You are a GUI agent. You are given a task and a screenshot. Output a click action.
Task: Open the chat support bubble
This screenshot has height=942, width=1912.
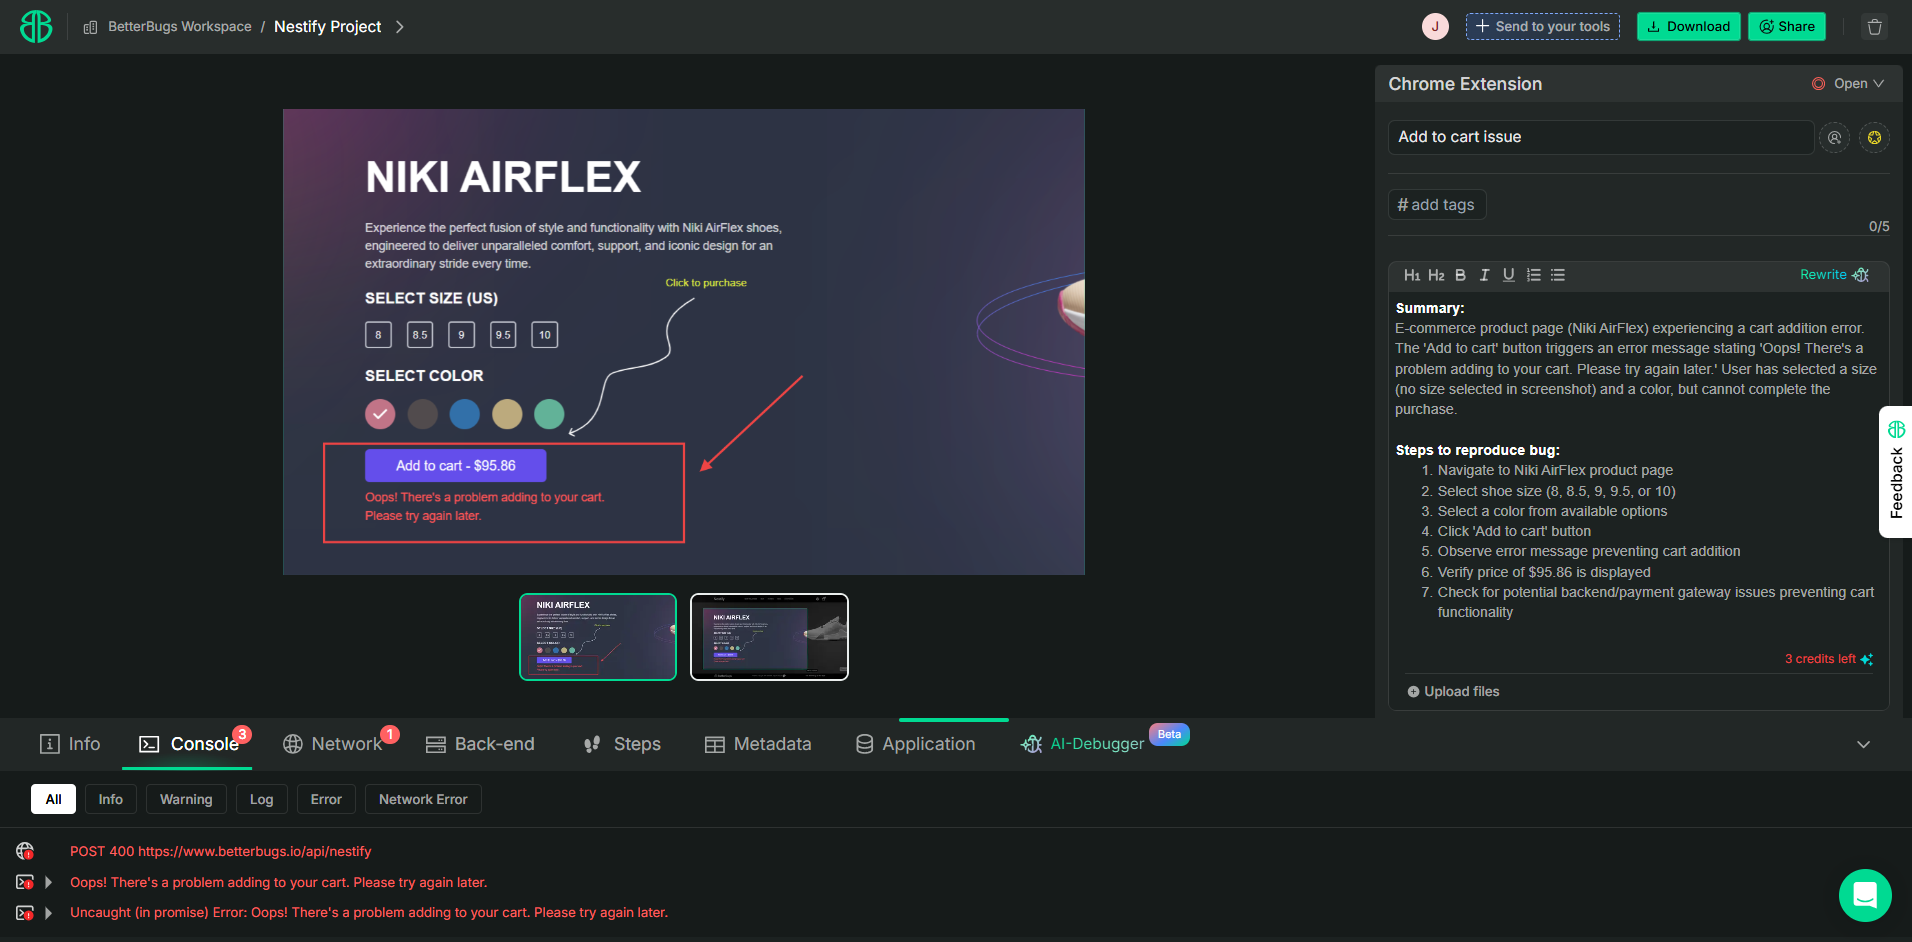coord(1865,895)
